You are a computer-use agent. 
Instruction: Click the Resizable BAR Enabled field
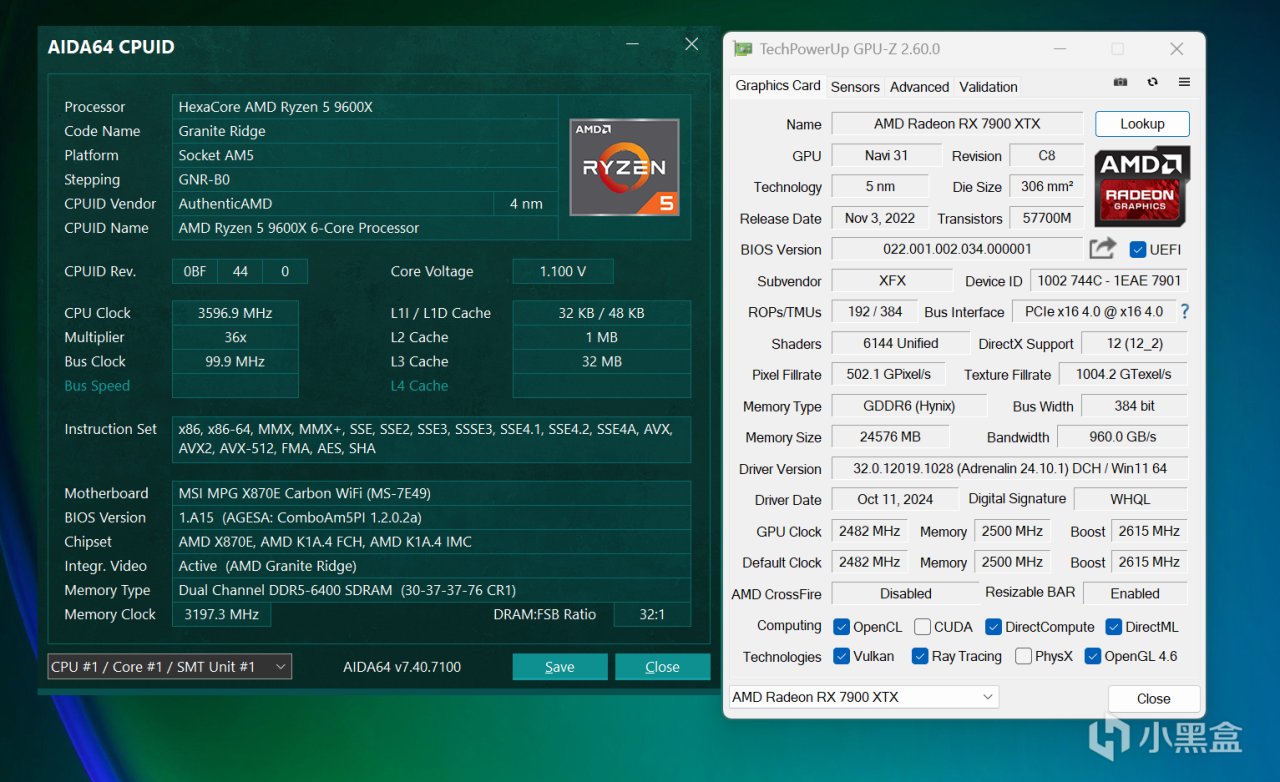pyautogui.click(x=1135, y=593)
